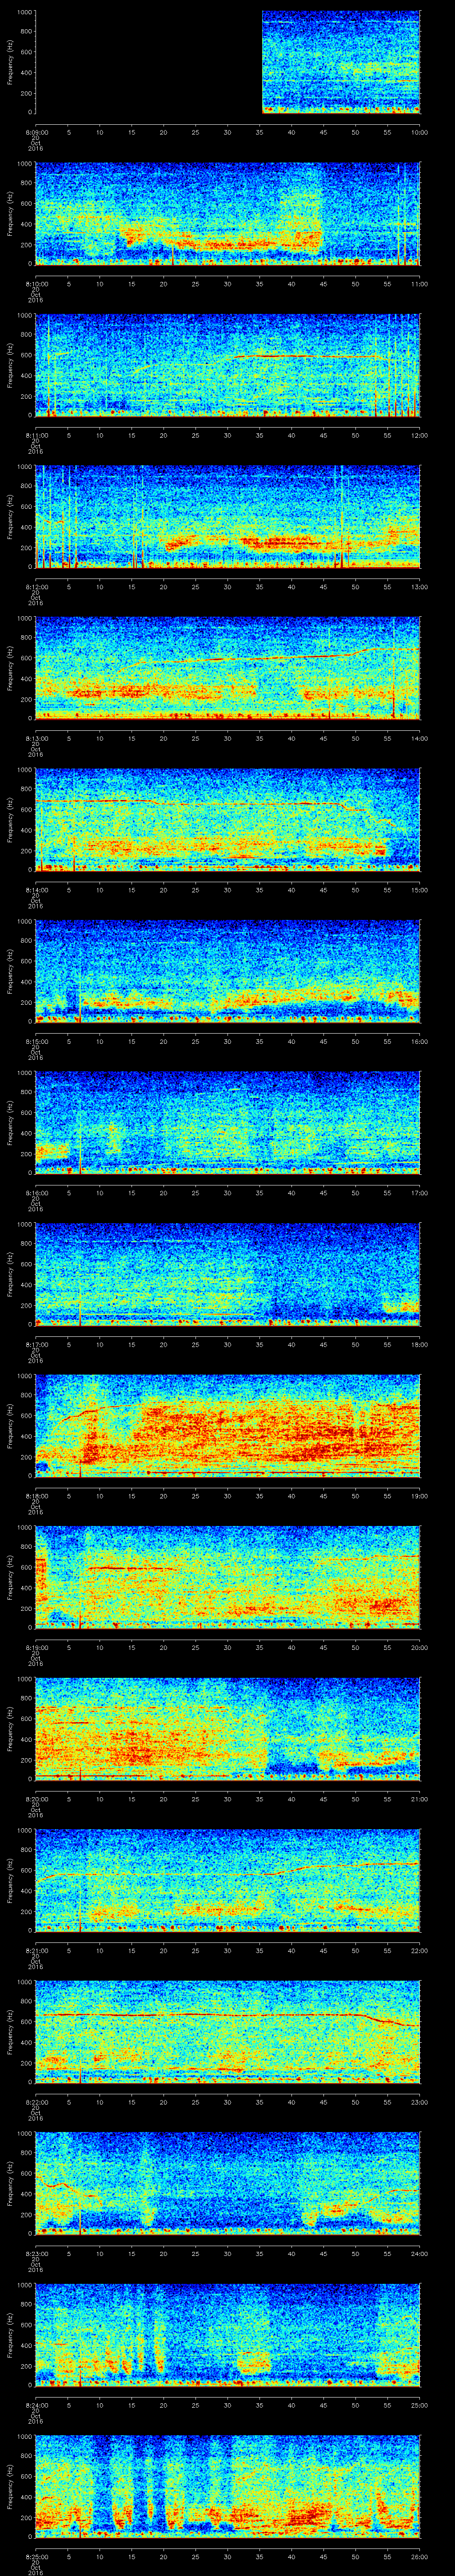The width and height of the screenshot is (455, 2576).
Task: Click the 19:00 end time label
Action: [420, 1495]
